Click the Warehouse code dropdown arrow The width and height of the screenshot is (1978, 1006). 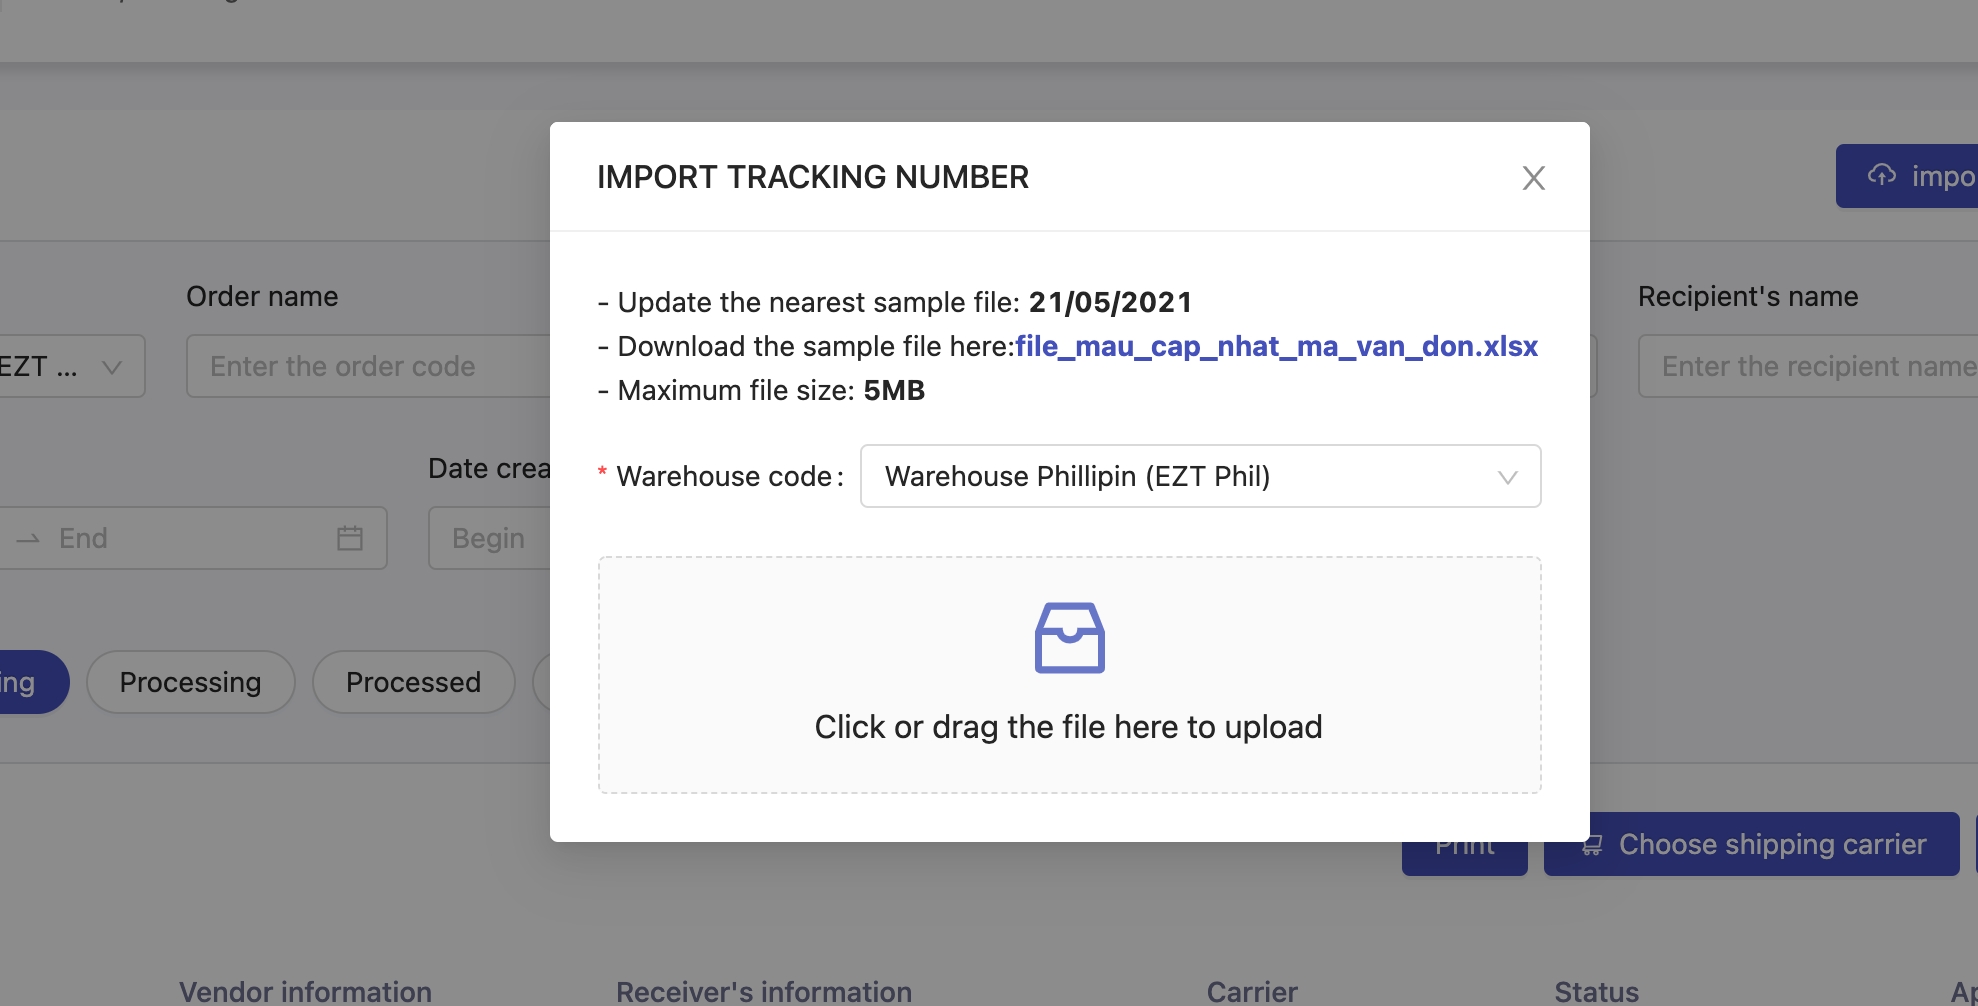(x=1507, y=477)
